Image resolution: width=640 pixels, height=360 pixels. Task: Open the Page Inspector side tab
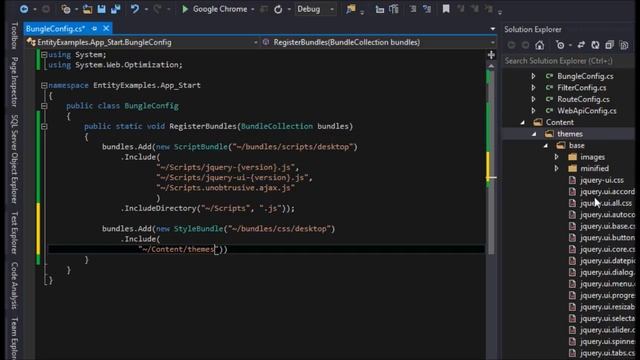(14, 82)
